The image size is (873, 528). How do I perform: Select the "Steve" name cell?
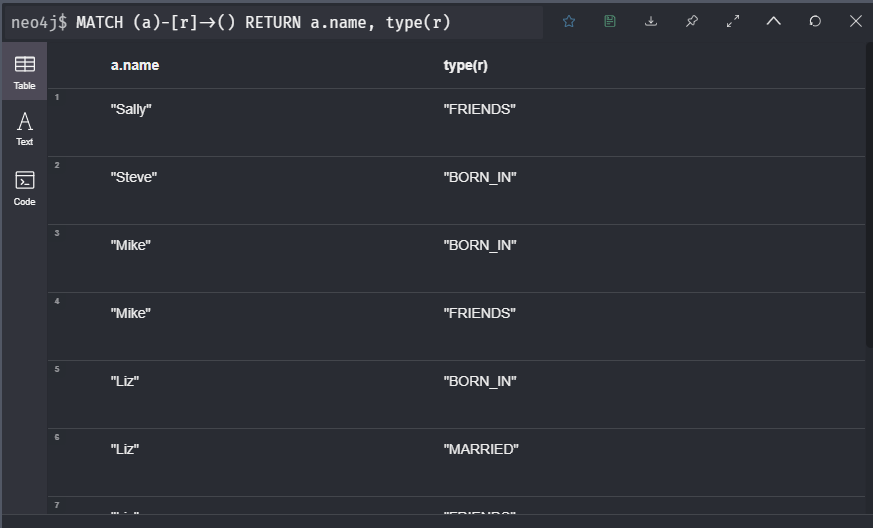(x=134, y=177)
